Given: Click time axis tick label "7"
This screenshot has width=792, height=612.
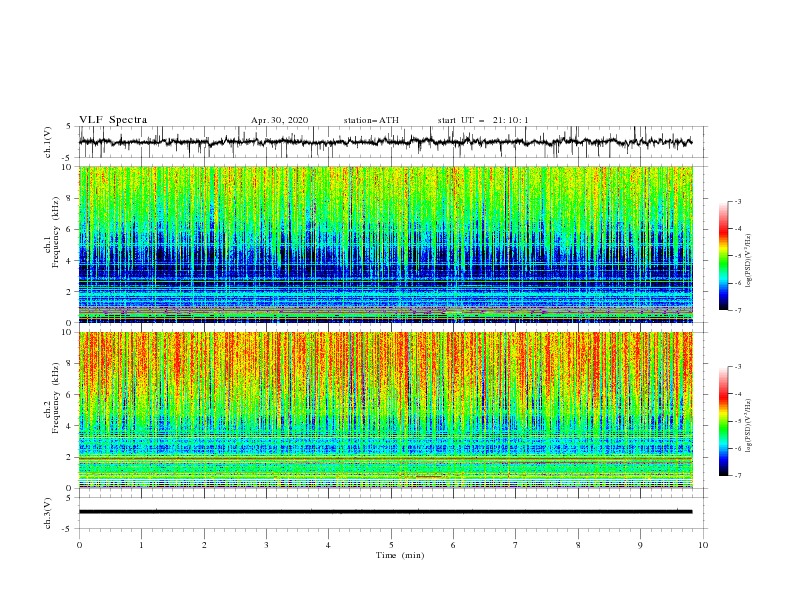Looking at the screenshot, I should coord(516,545).
